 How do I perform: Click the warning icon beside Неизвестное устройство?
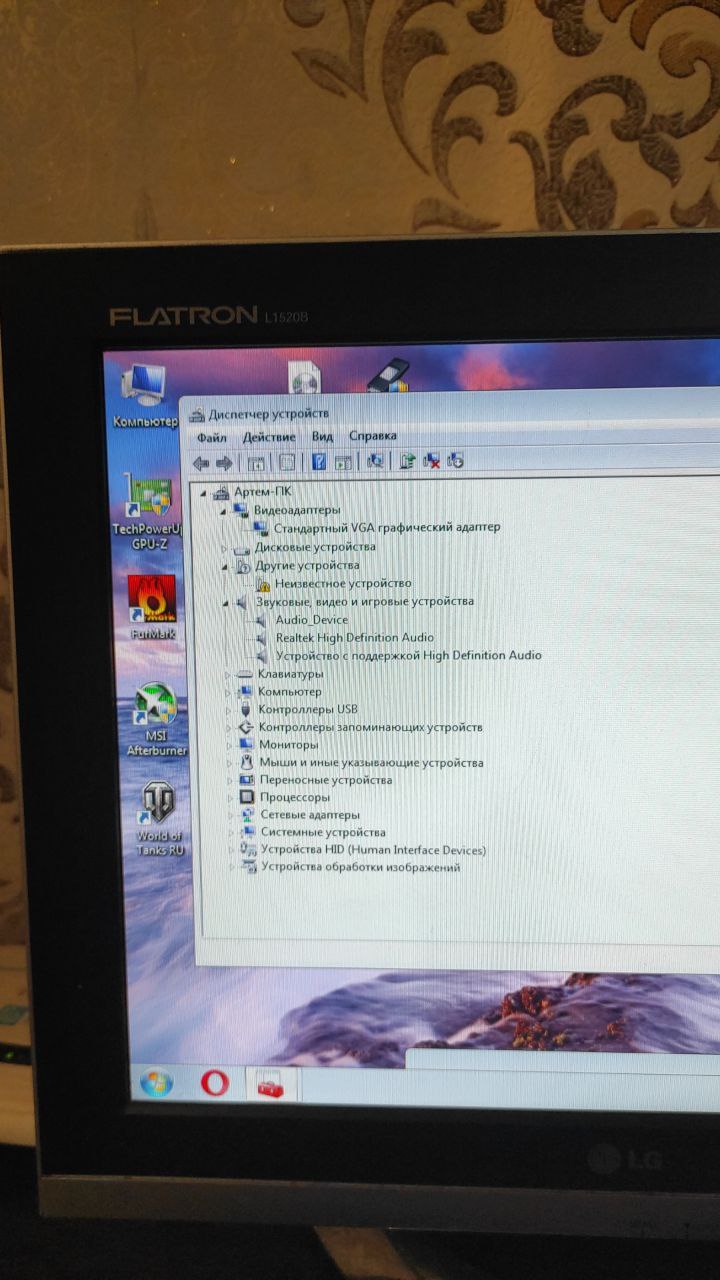pos(263,584)
